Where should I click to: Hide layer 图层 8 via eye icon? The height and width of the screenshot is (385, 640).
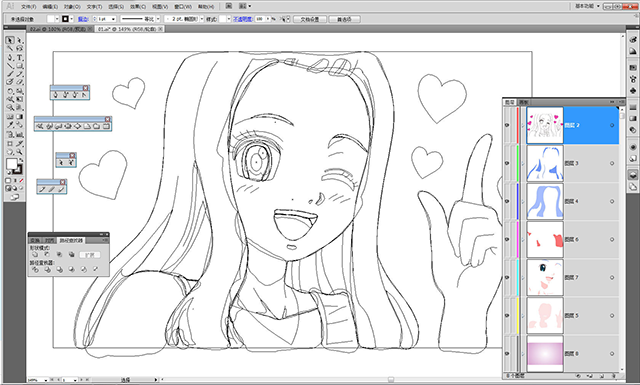point(507,353)
